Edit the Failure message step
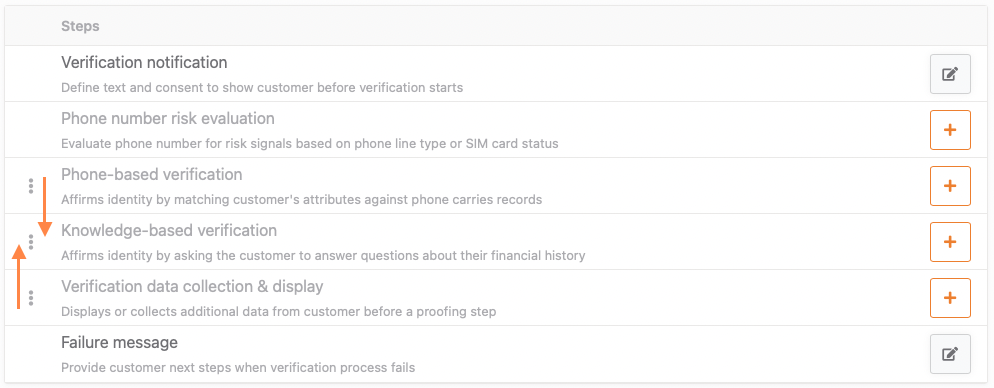 click(950, 354)
